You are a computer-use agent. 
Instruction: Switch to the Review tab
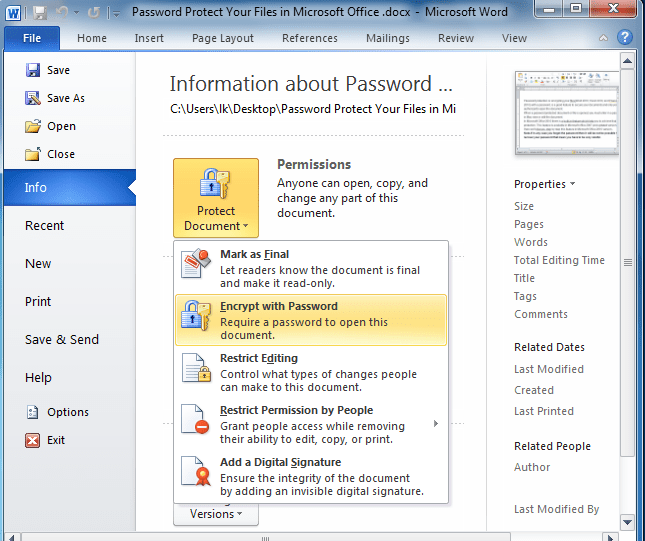coord(456,38)
